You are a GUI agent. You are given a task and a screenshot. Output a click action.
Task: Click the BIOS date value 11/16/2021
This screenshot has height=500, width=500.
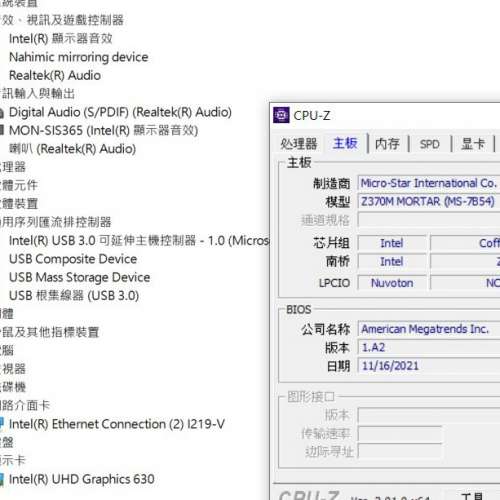click(x=429, y=366)
